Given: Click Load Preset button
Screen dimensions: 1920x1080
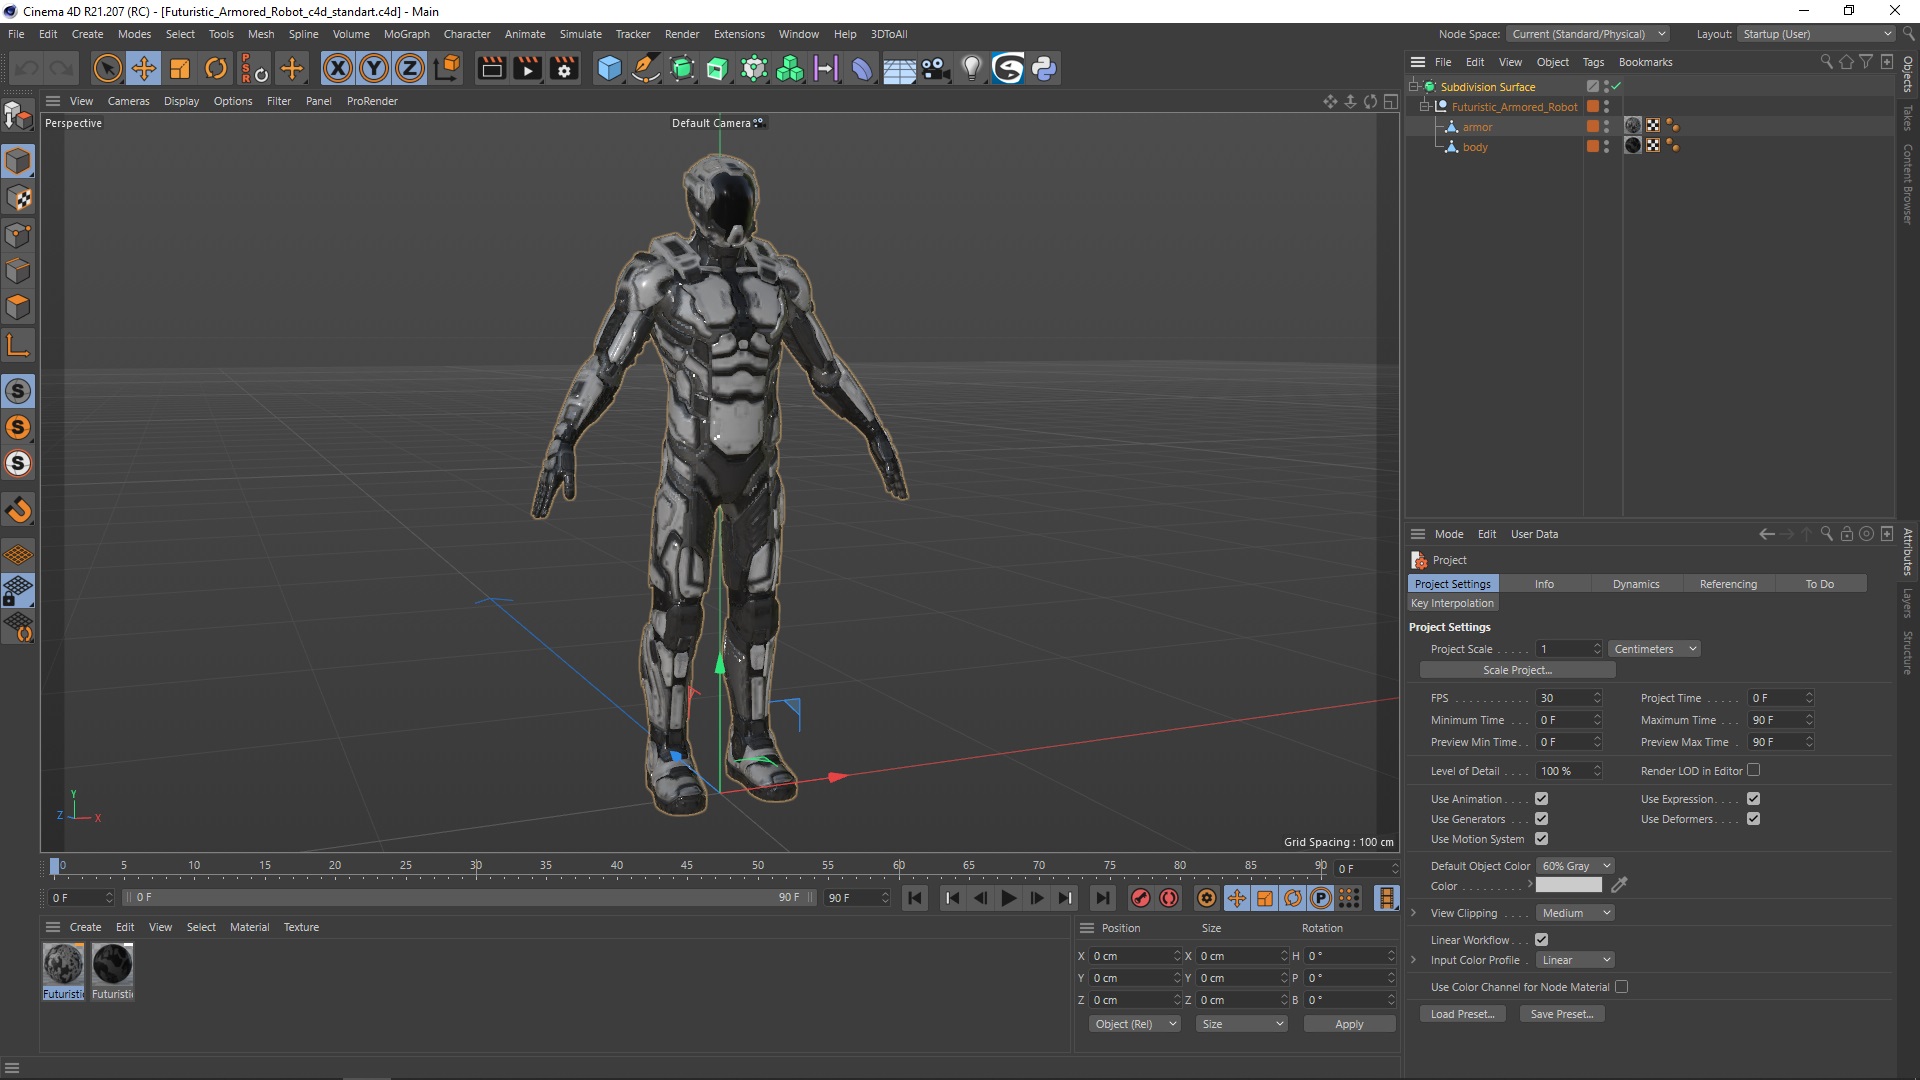Looking at the screenshot, I should [x=1462, y=1014].
